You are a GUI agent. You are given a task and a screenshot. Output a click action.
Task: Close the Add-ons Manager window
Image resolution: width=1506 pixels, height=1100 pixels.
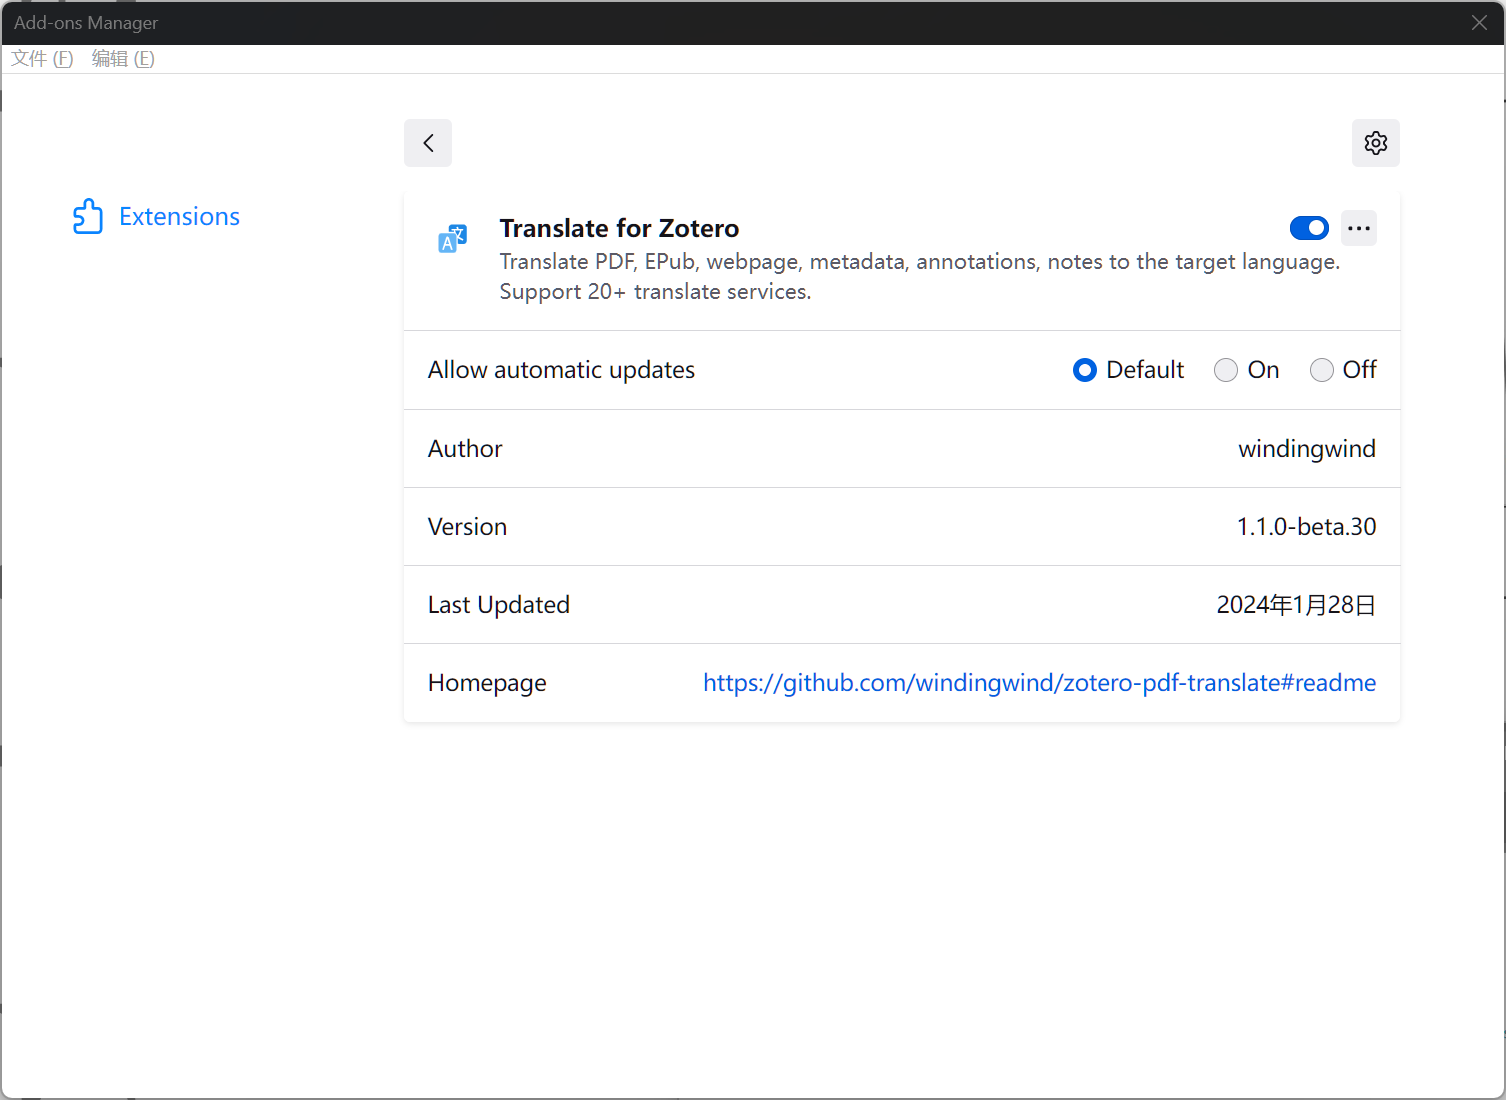tap(1479, 23)
